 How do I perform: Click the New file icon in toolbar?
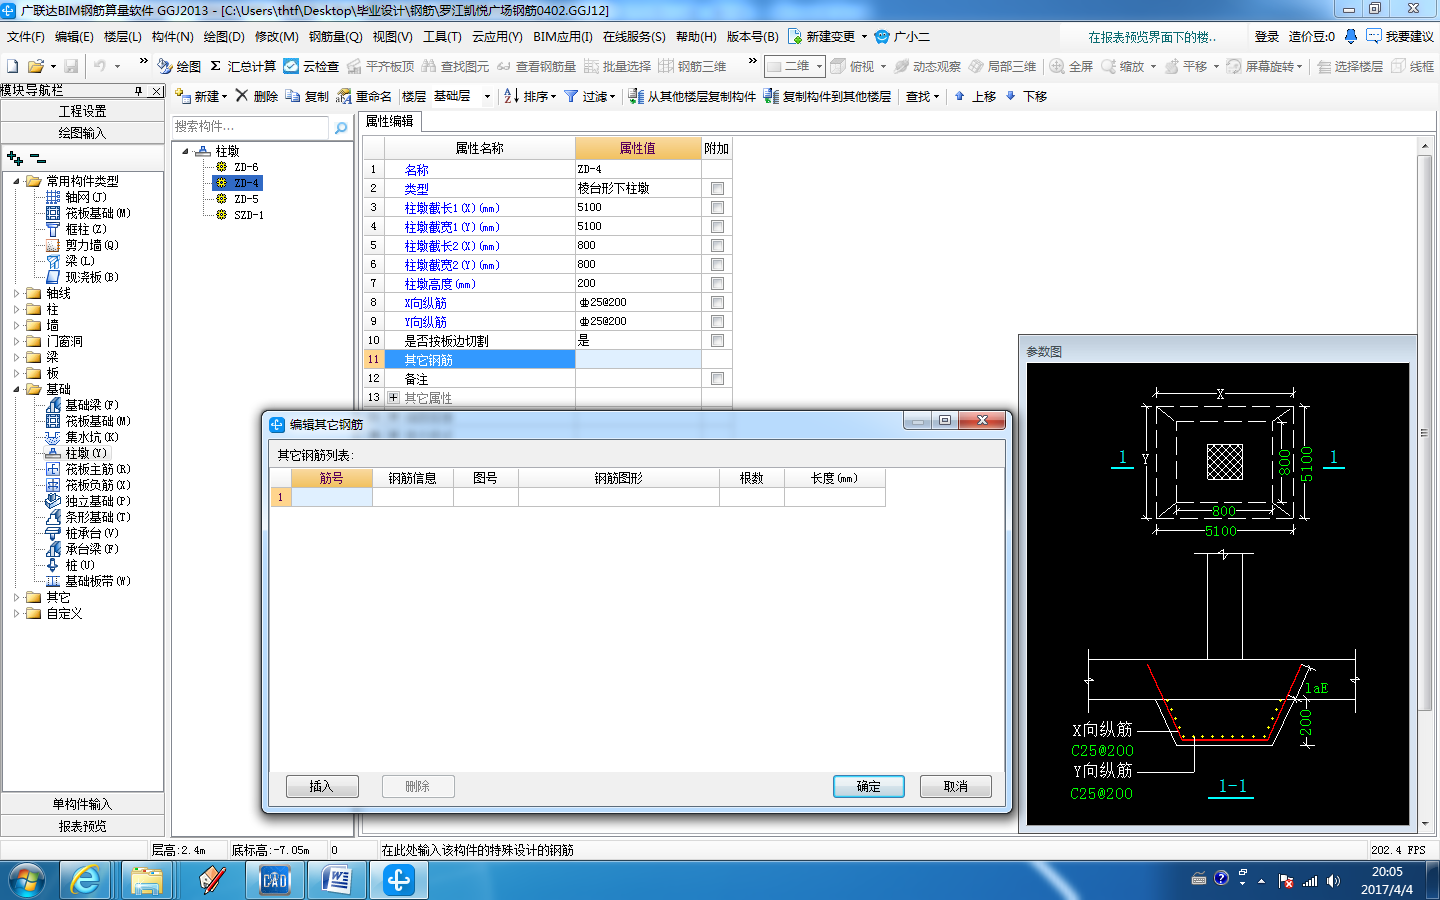coord(13,66)
